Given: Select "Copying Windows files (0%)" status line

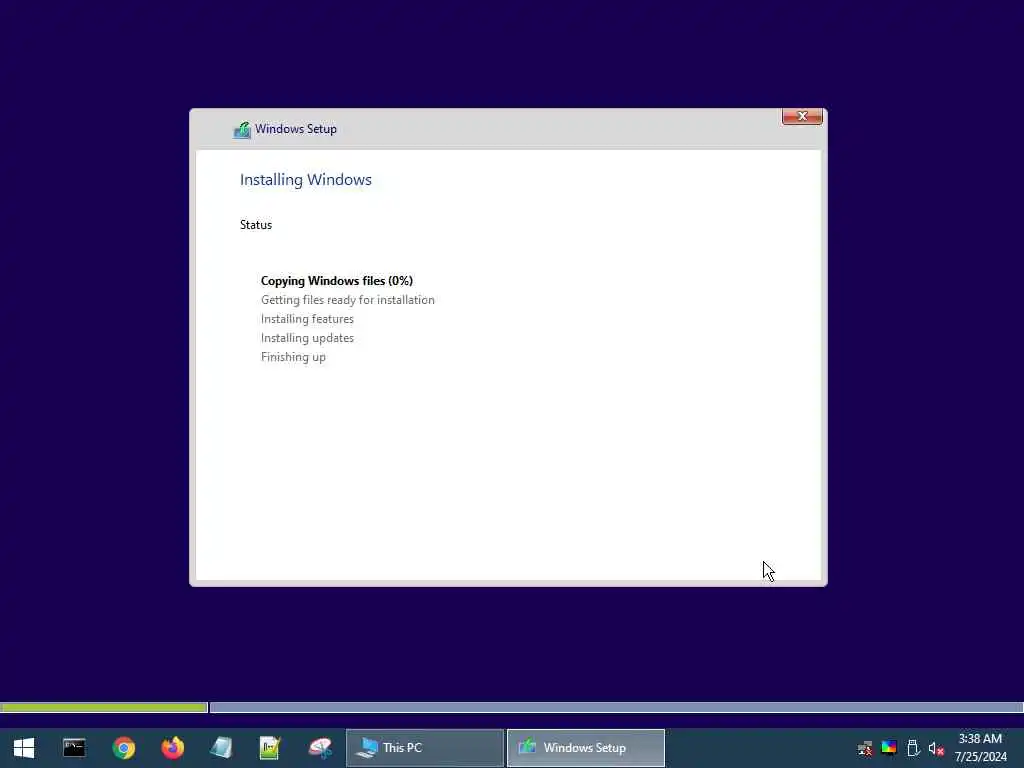Looking at the screenshot, I should click(x=337, y=281).
